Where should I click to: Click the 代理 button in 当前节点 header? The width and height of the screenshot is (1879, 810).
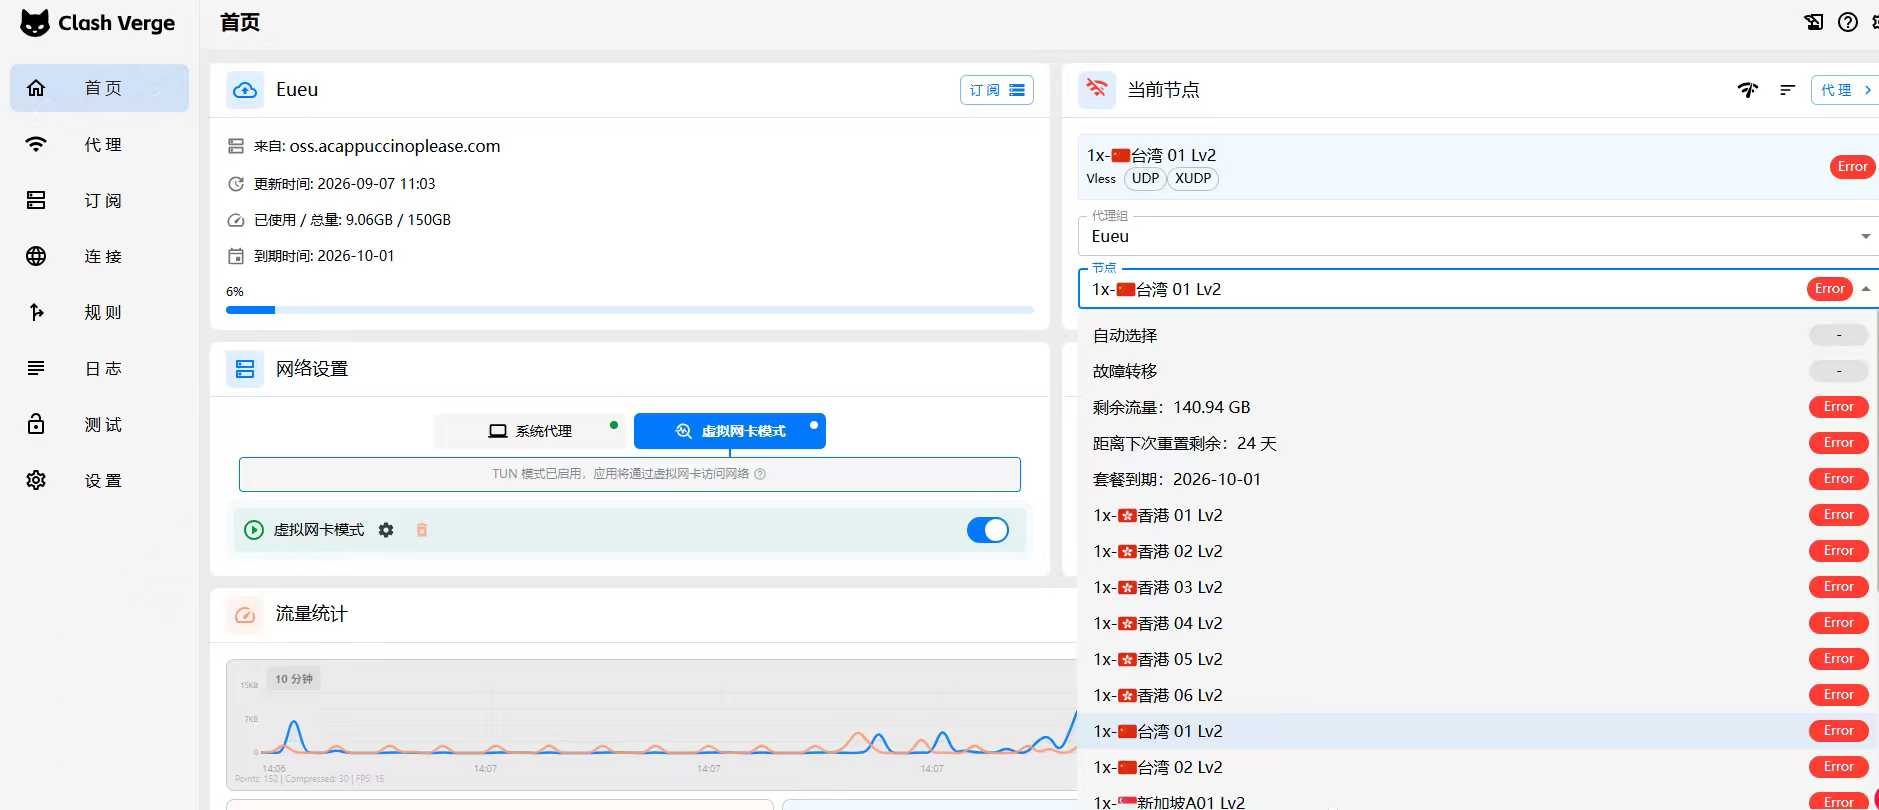(x=1845, y=90)
